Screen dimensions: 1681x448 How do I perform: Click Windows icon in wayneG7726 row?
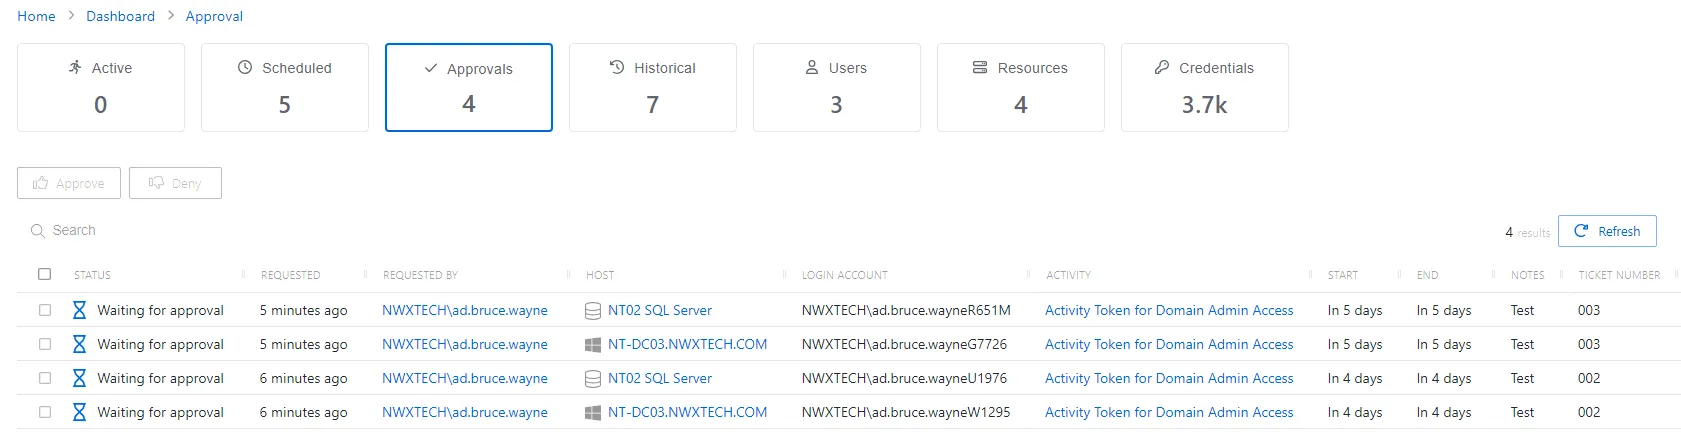tap(593, 345)
